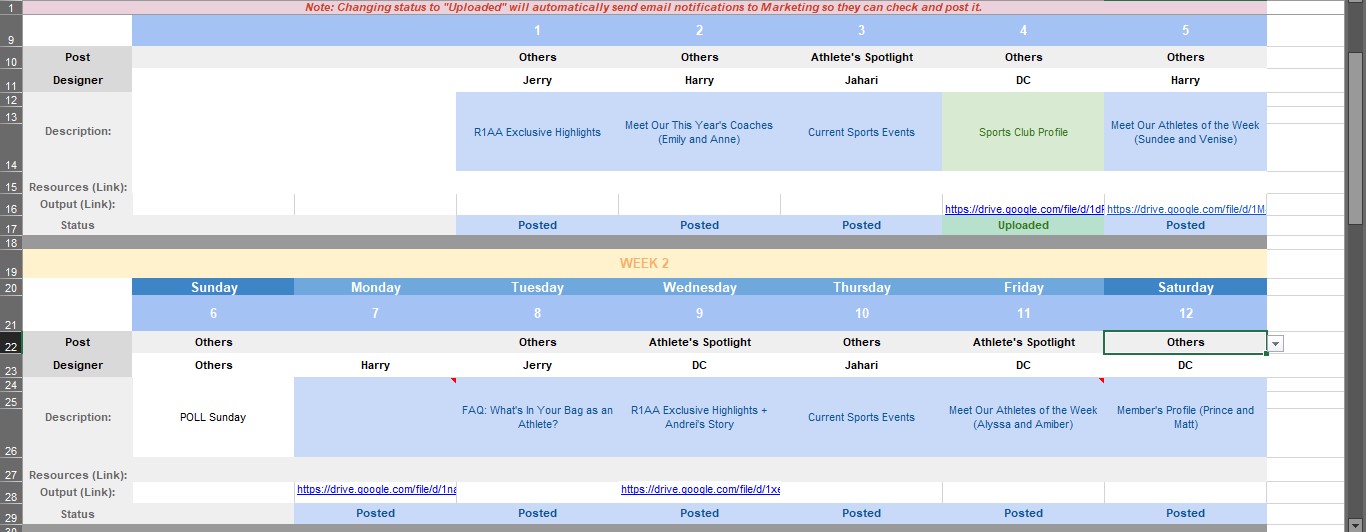Screen dimensions: 1366x532
Task: Select Posted status under day 1
Action: [538, 225]
